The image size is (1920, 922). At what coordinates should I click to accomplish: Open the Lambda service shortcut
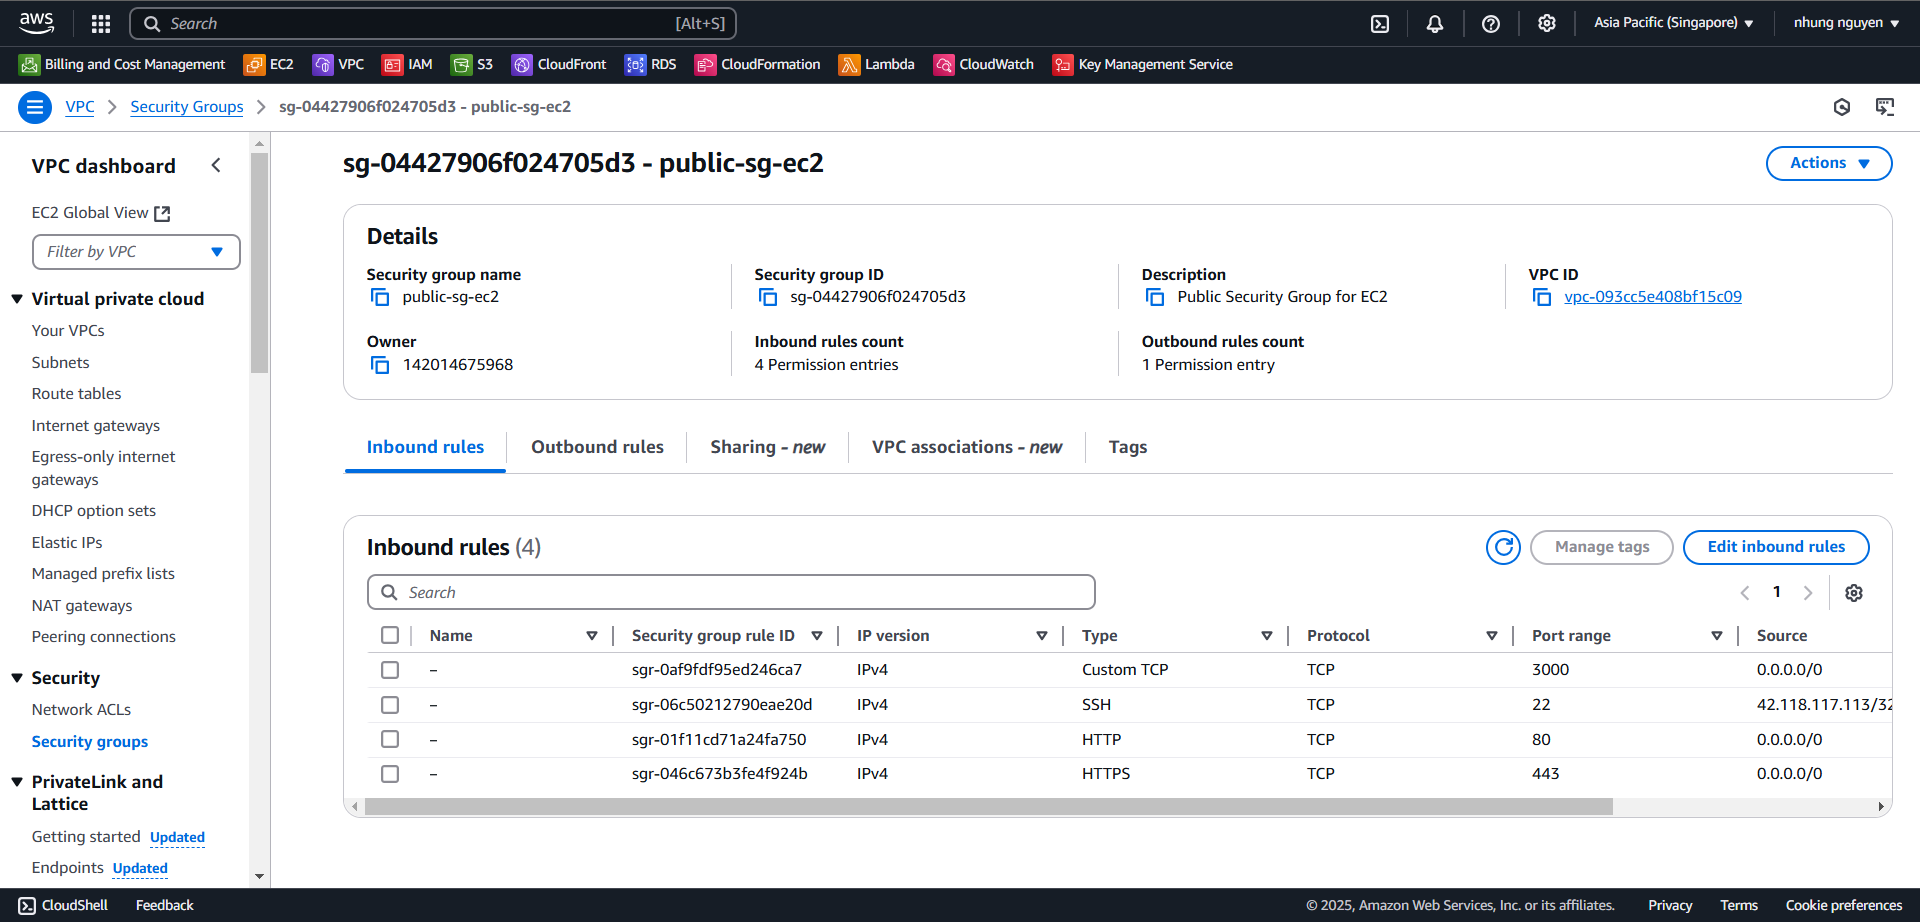pyautogui.click(x=877, y=65)
